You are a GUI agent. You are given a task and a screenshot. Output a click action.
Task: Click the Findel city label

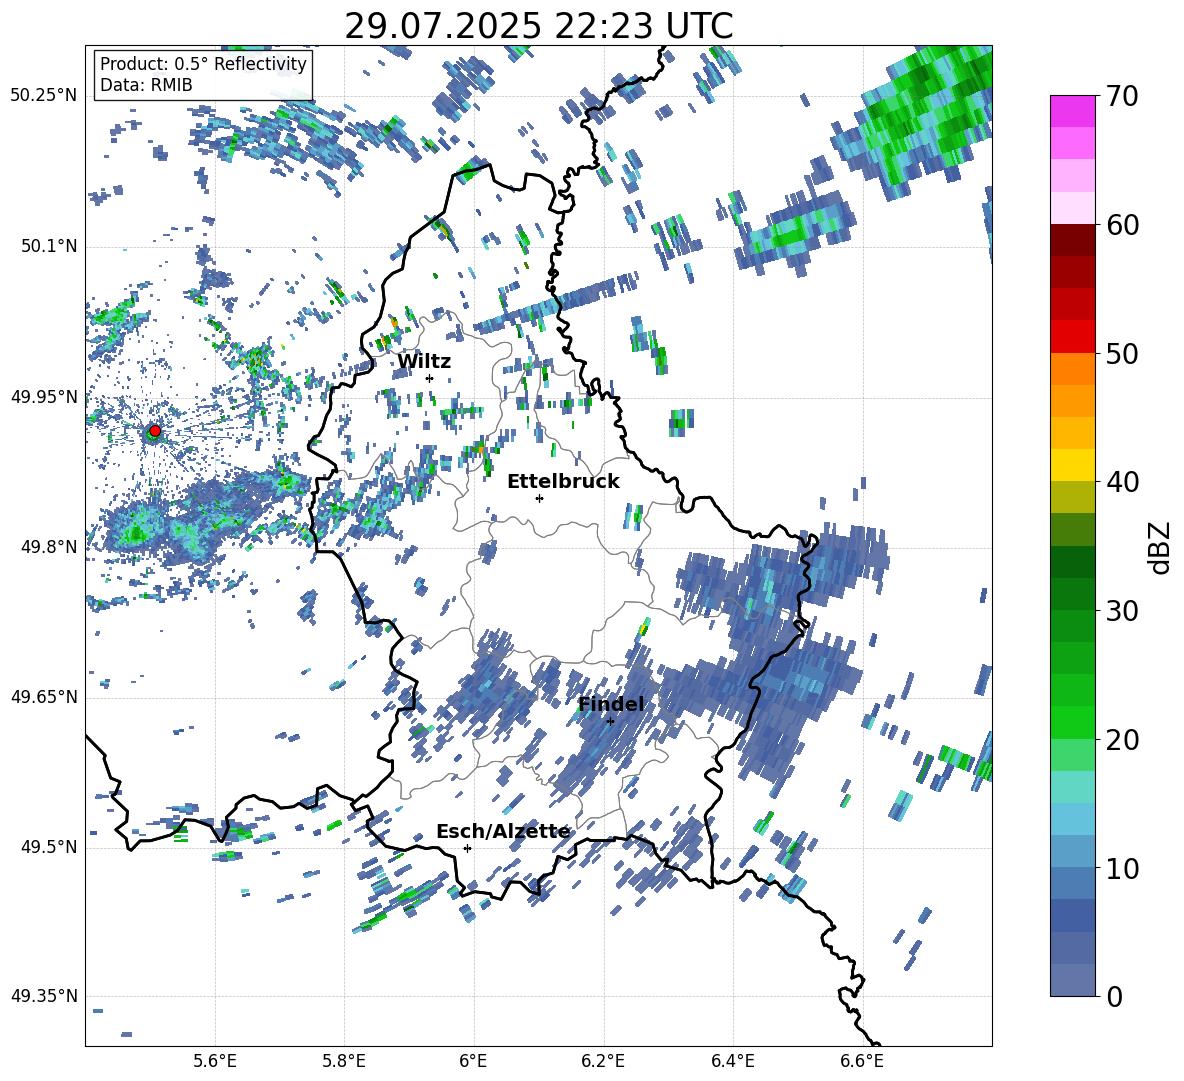611,704
